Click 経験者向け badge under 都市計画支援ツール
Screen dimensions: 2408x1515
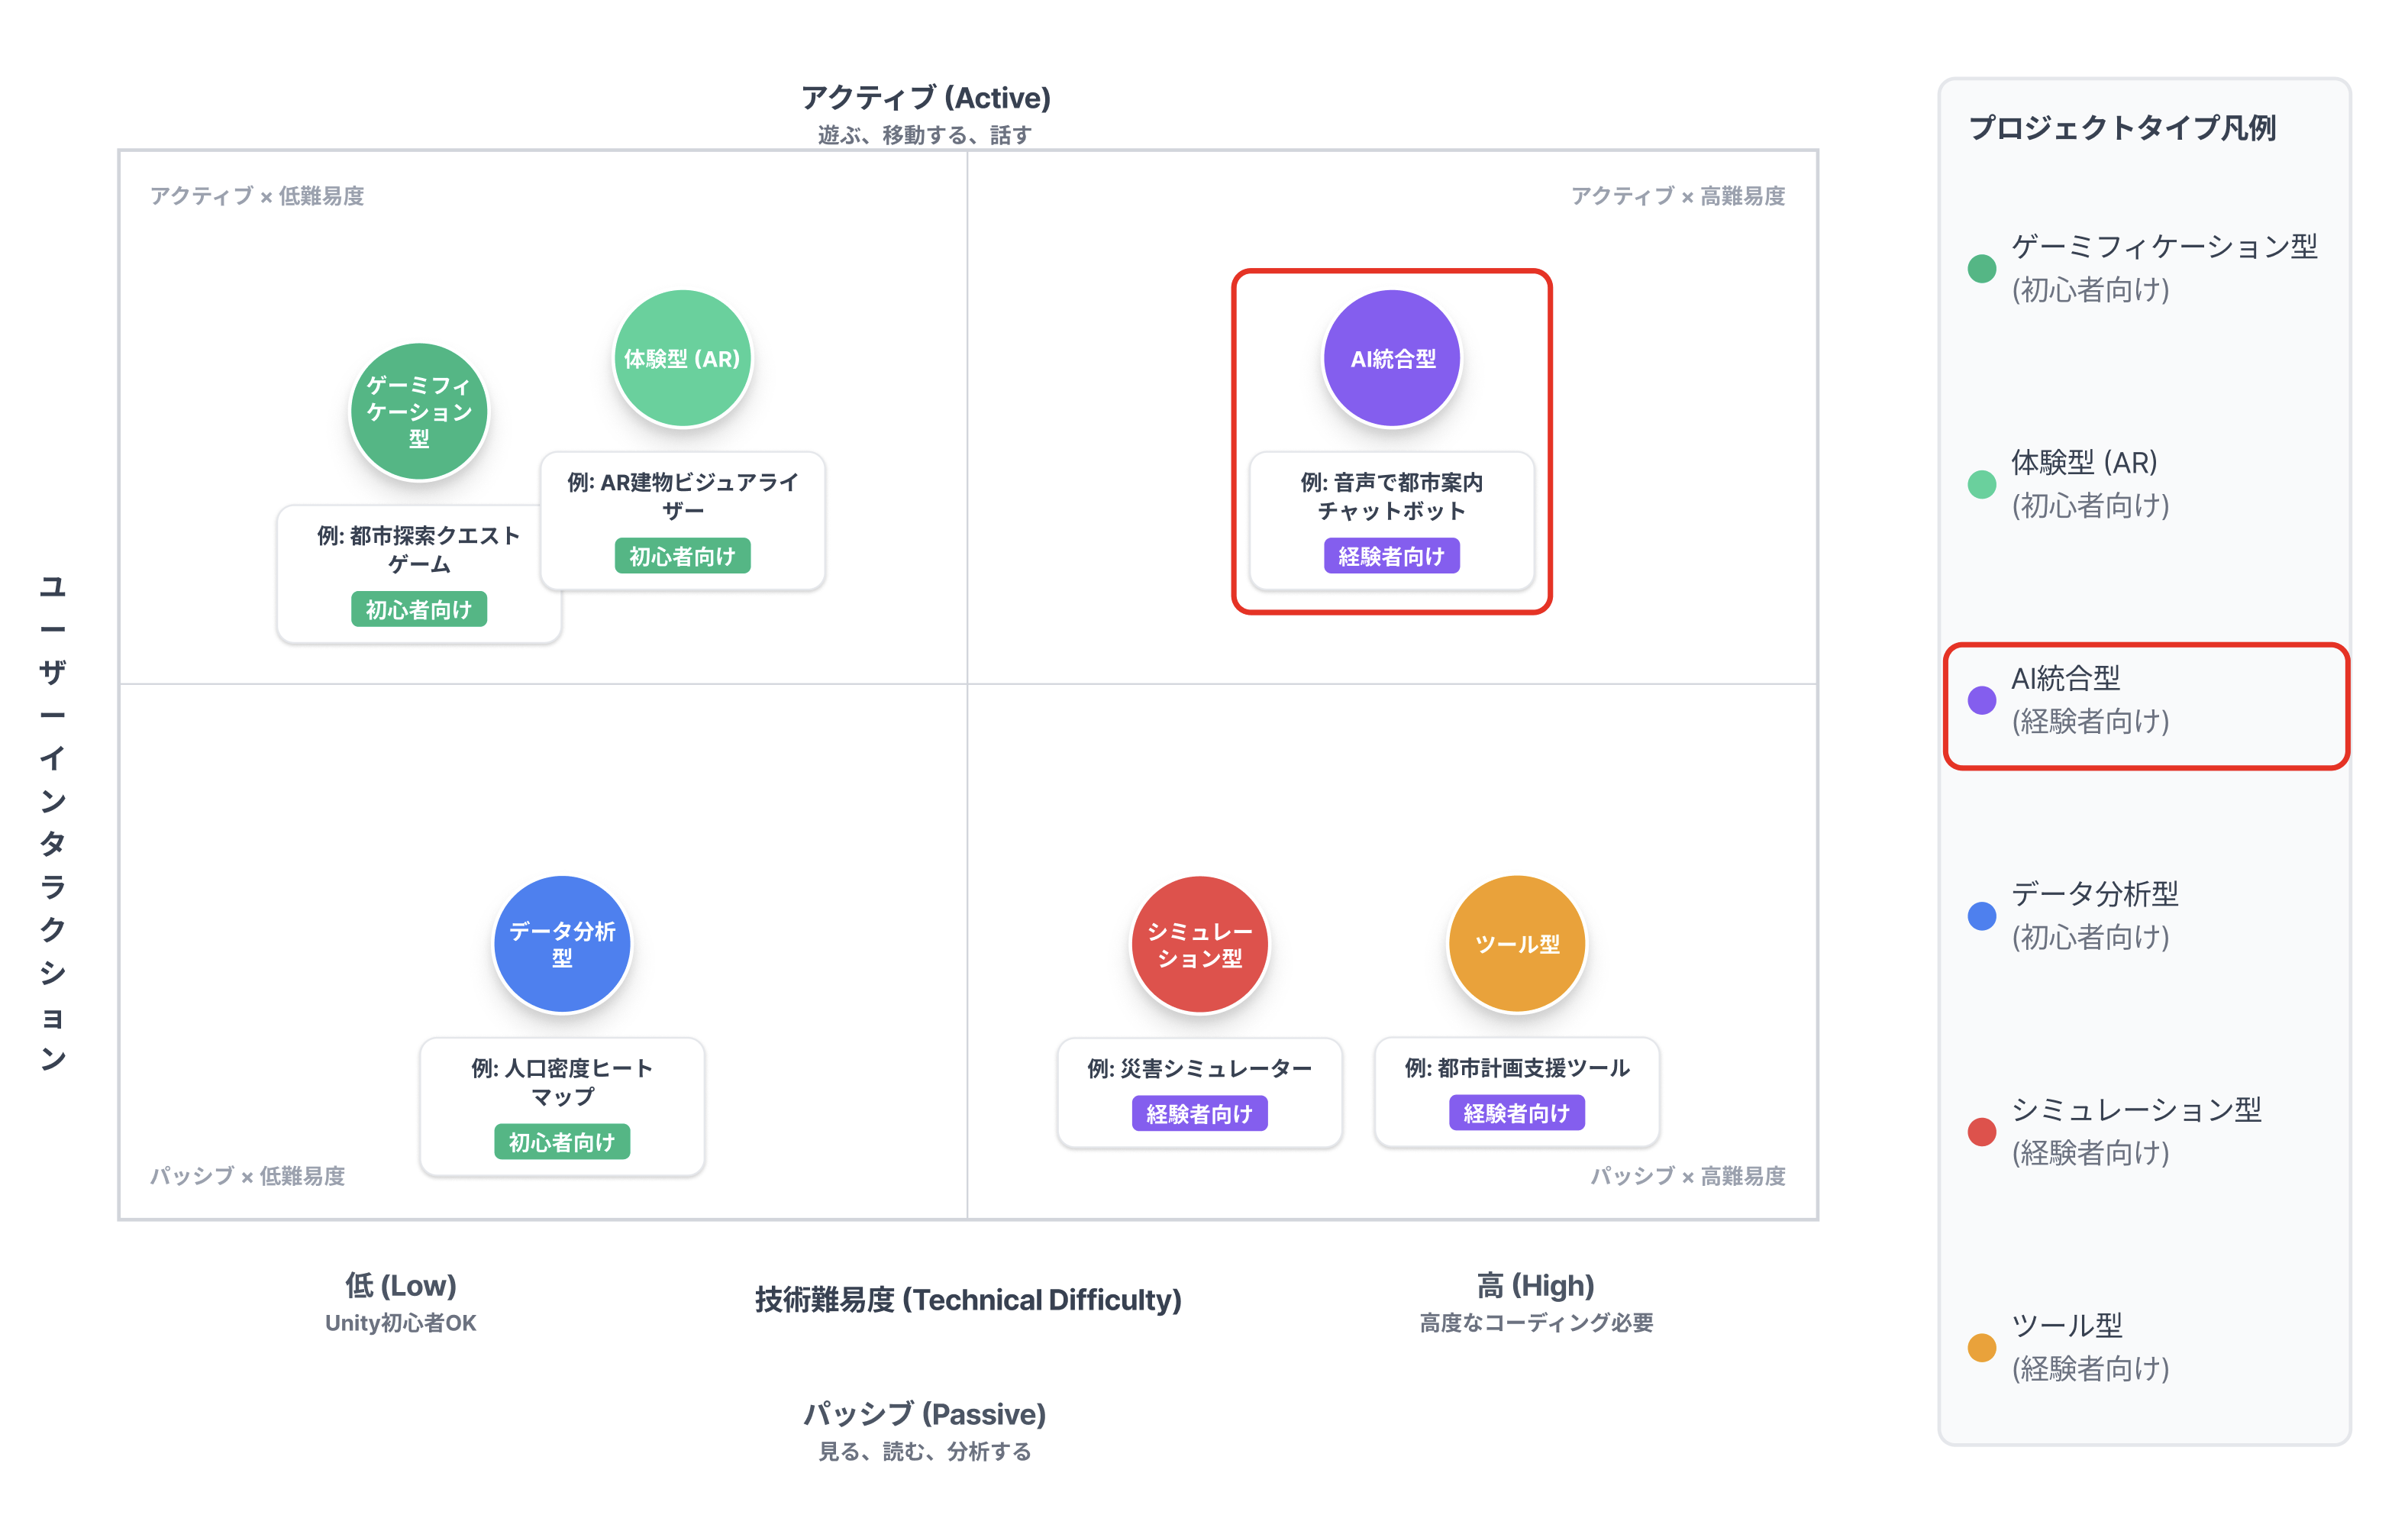(x=1516, y=1113)
